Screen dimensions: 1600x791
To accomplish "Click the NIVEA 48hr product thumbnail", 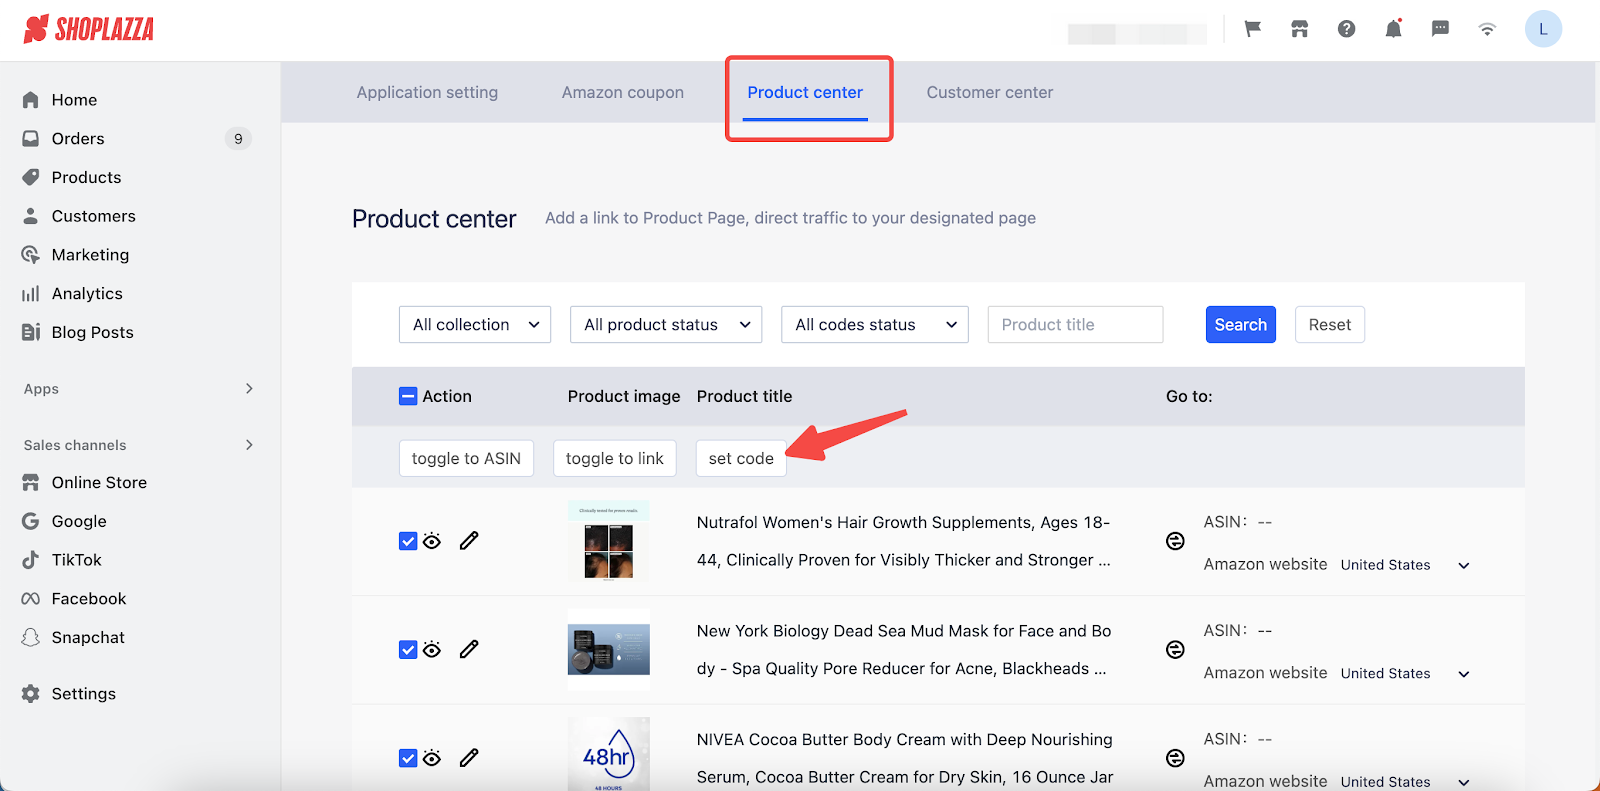I will click(x=609, y=754).
